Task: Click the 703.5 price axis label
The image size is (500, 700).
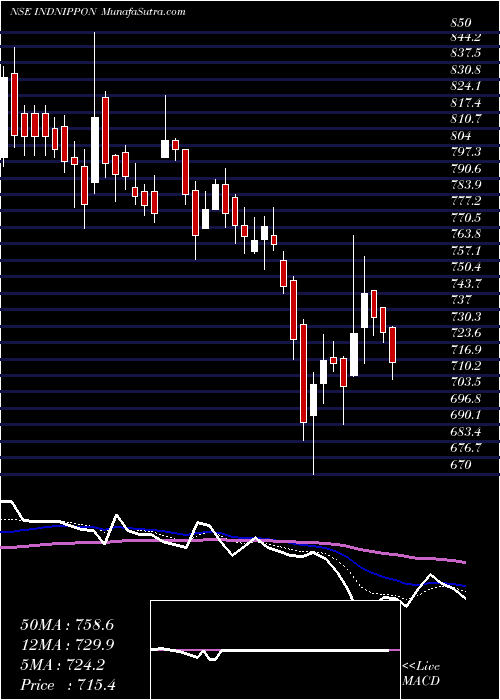Action: pos(466,383)
